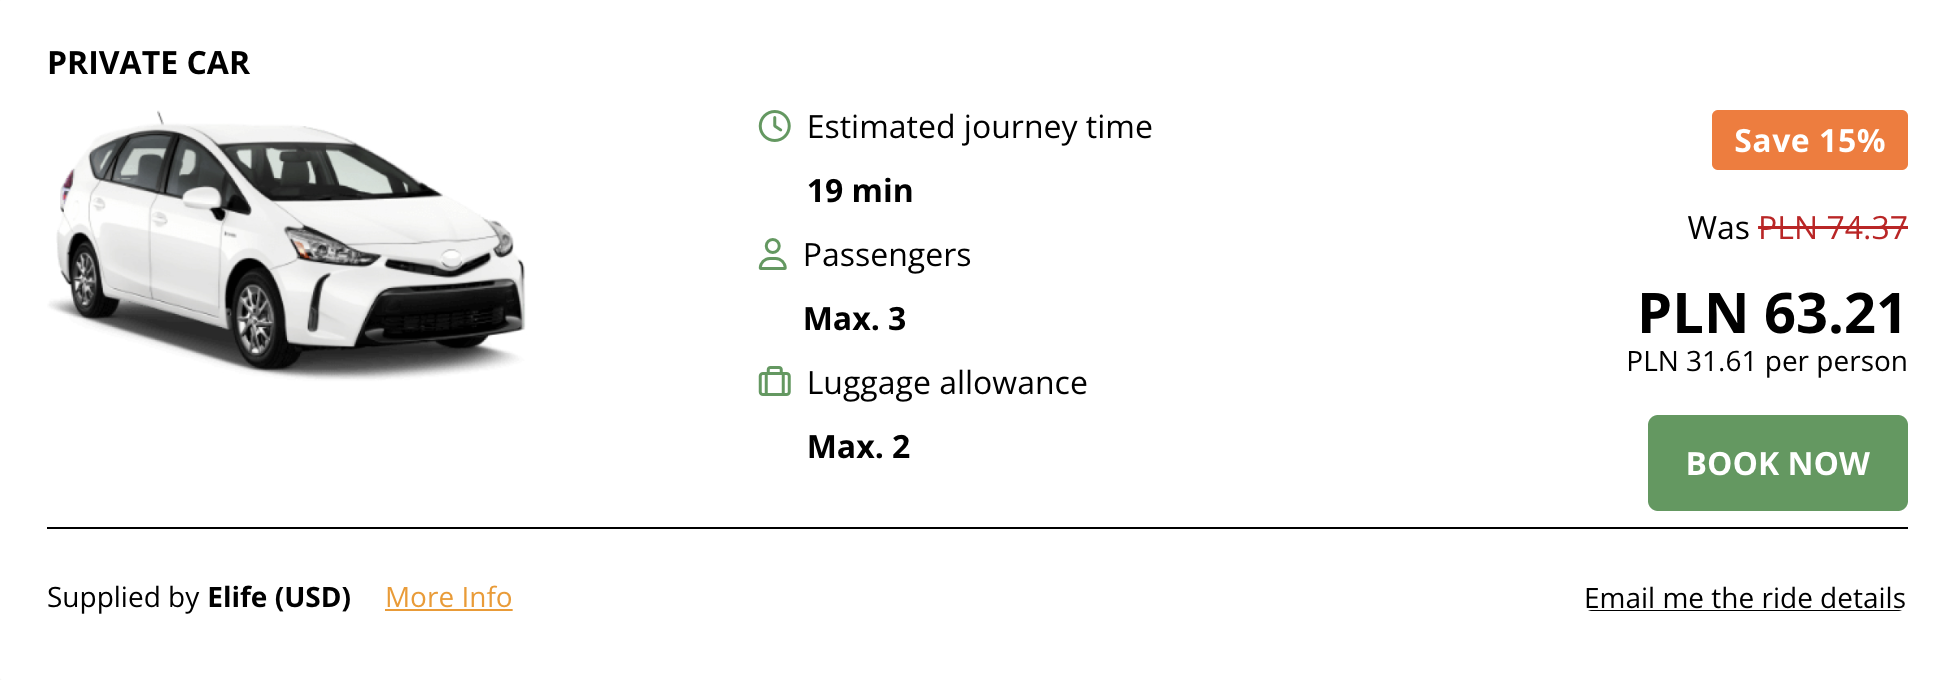Open the More Info link

coord(448,597)
